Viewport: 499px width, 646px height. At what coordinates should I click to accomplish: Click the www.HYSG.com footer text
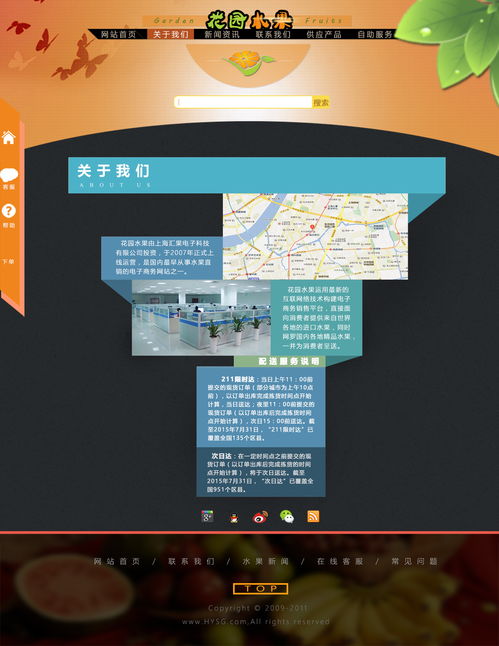256,621
